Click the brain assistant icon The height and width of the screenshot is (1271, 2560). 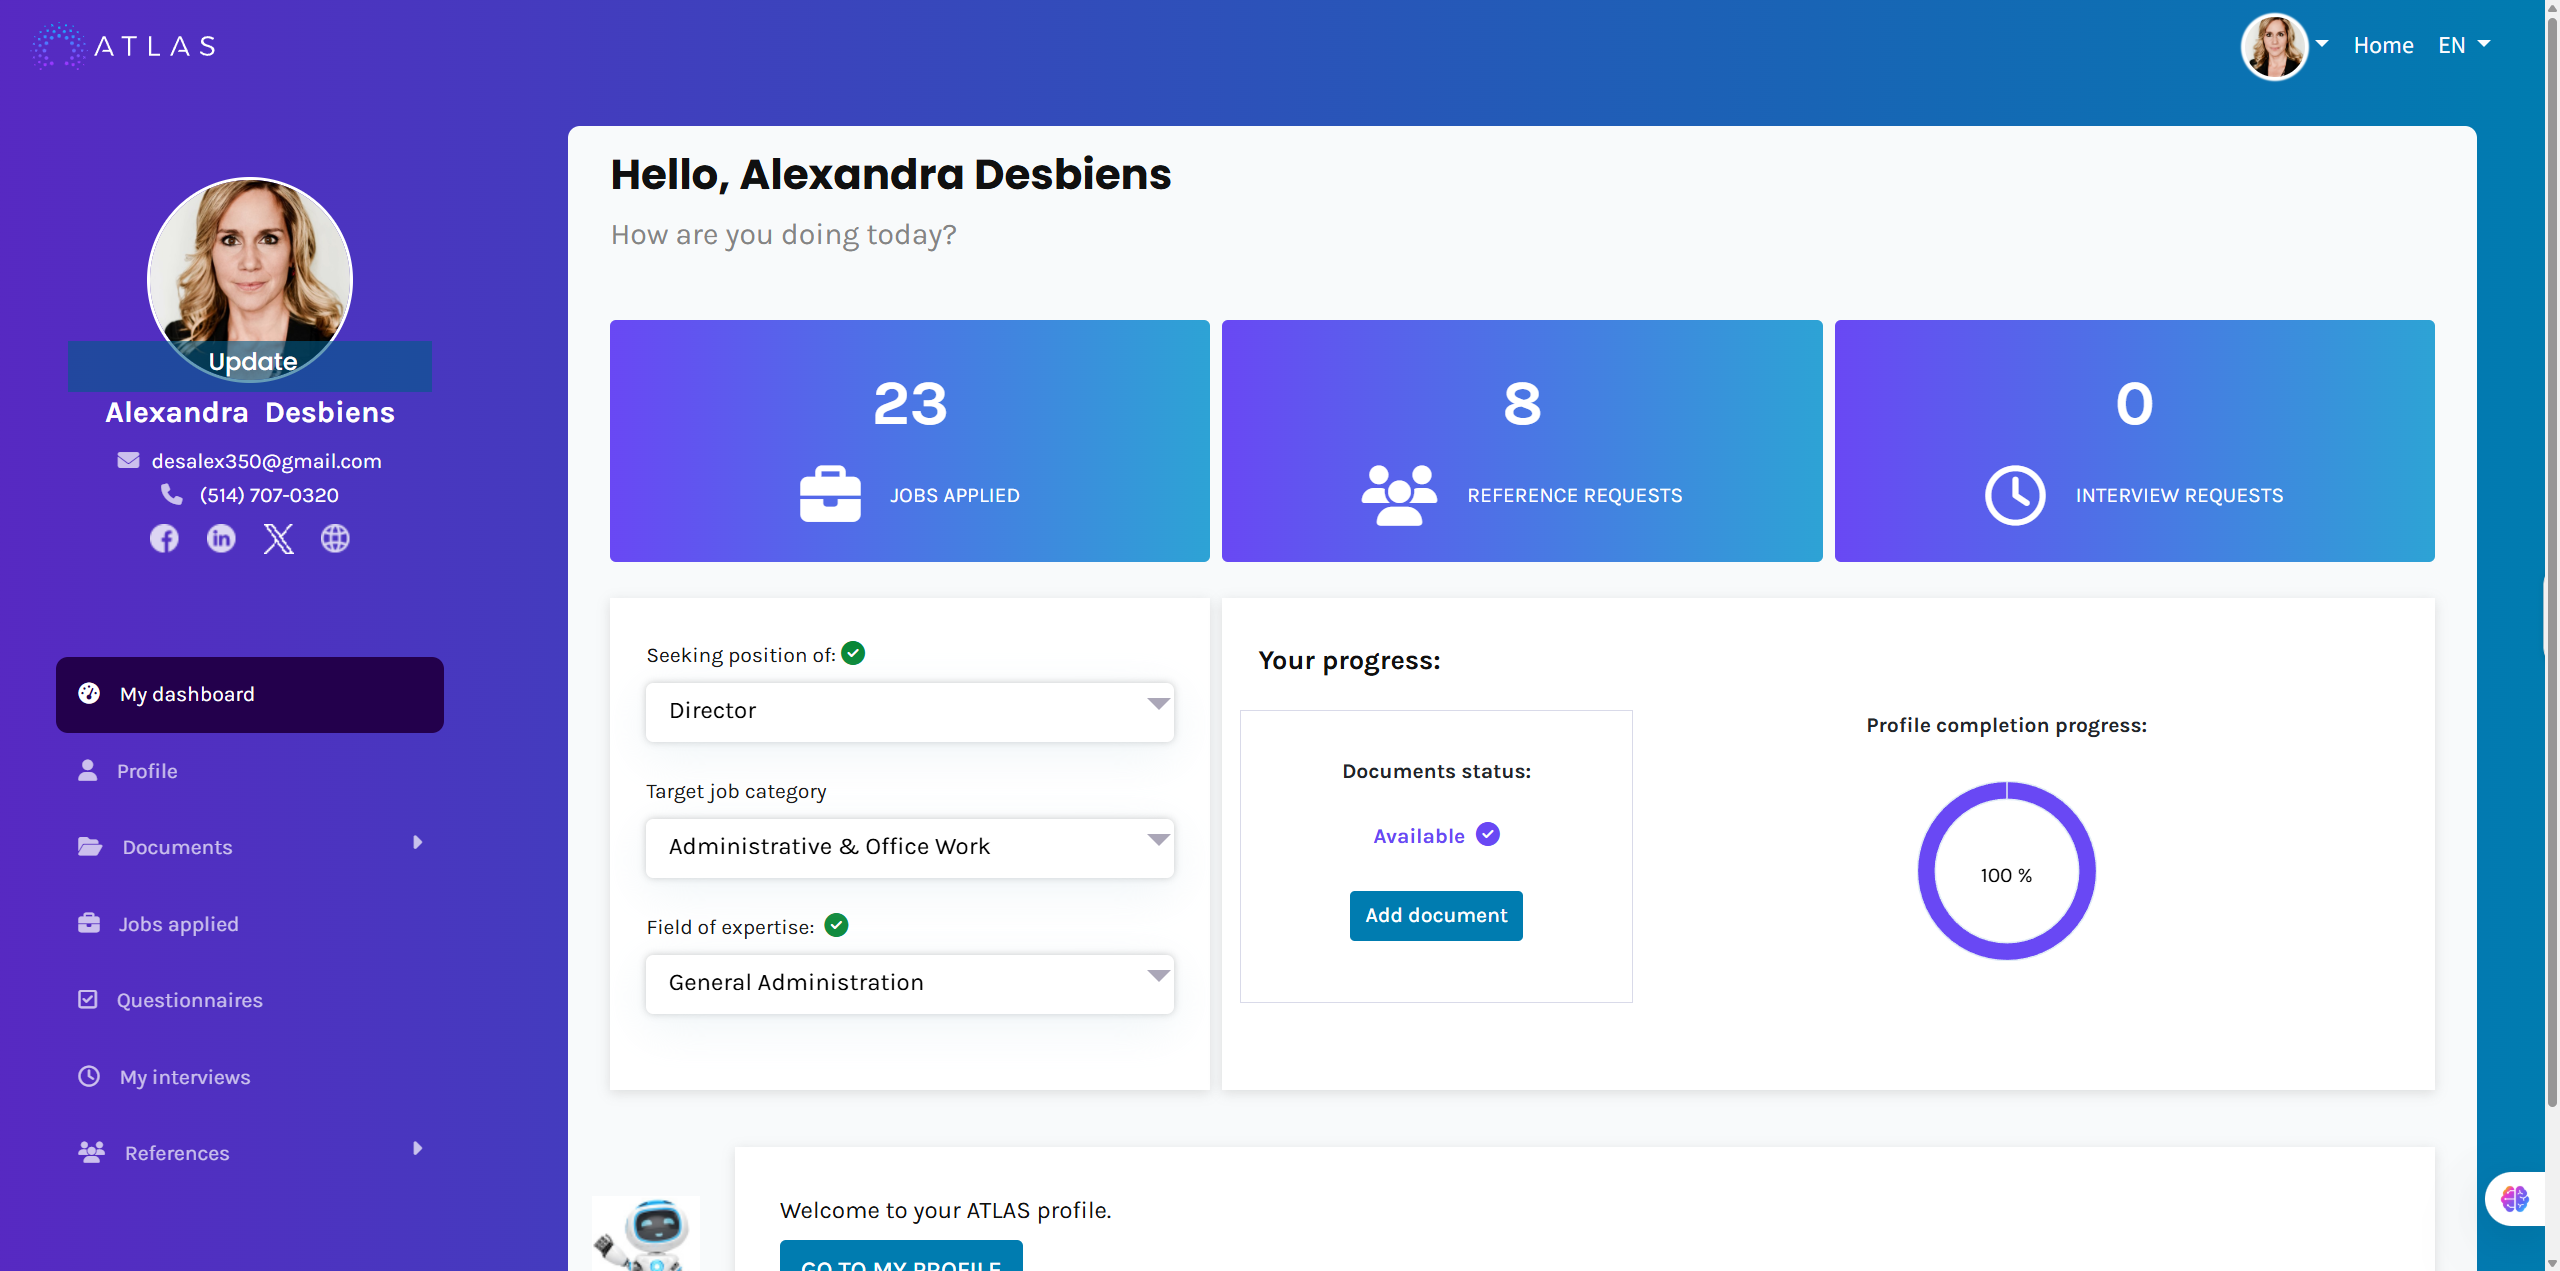pyautogui.click(x=2514, y=1198)
